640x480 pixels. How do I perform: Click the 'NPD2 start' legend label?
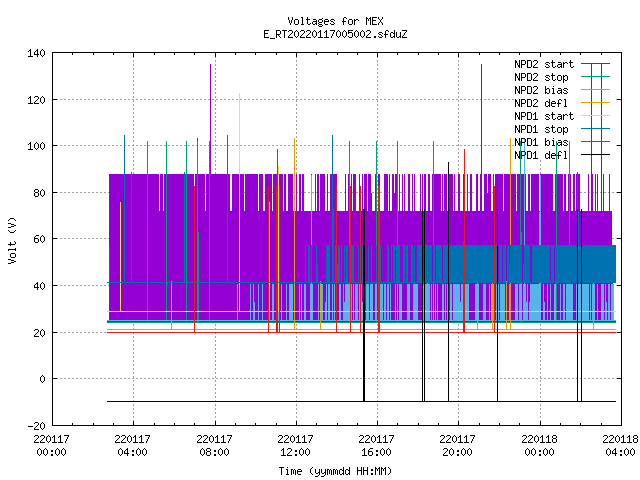[x=544, y=64]
